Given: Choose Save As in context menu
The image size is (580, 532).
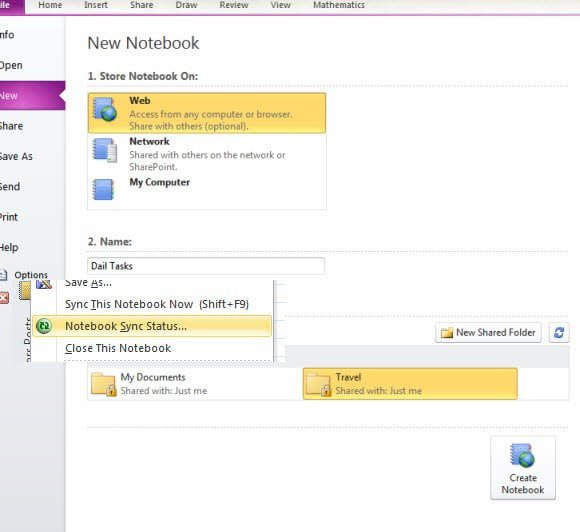Looking at the screenshot, I should (88, 283).
